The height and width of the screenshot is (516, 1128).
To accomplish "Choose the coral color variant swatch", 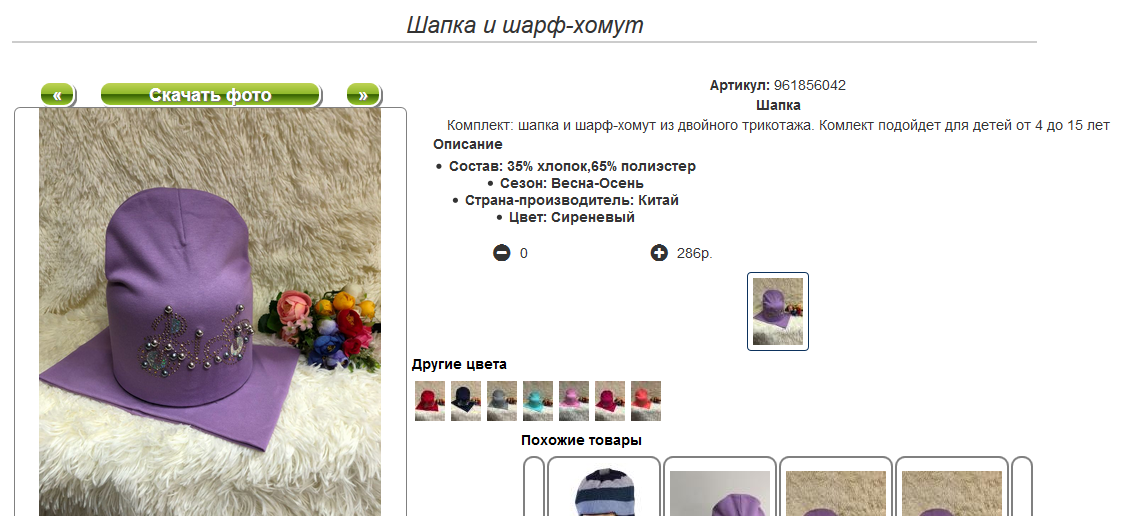I will point(646,401).
